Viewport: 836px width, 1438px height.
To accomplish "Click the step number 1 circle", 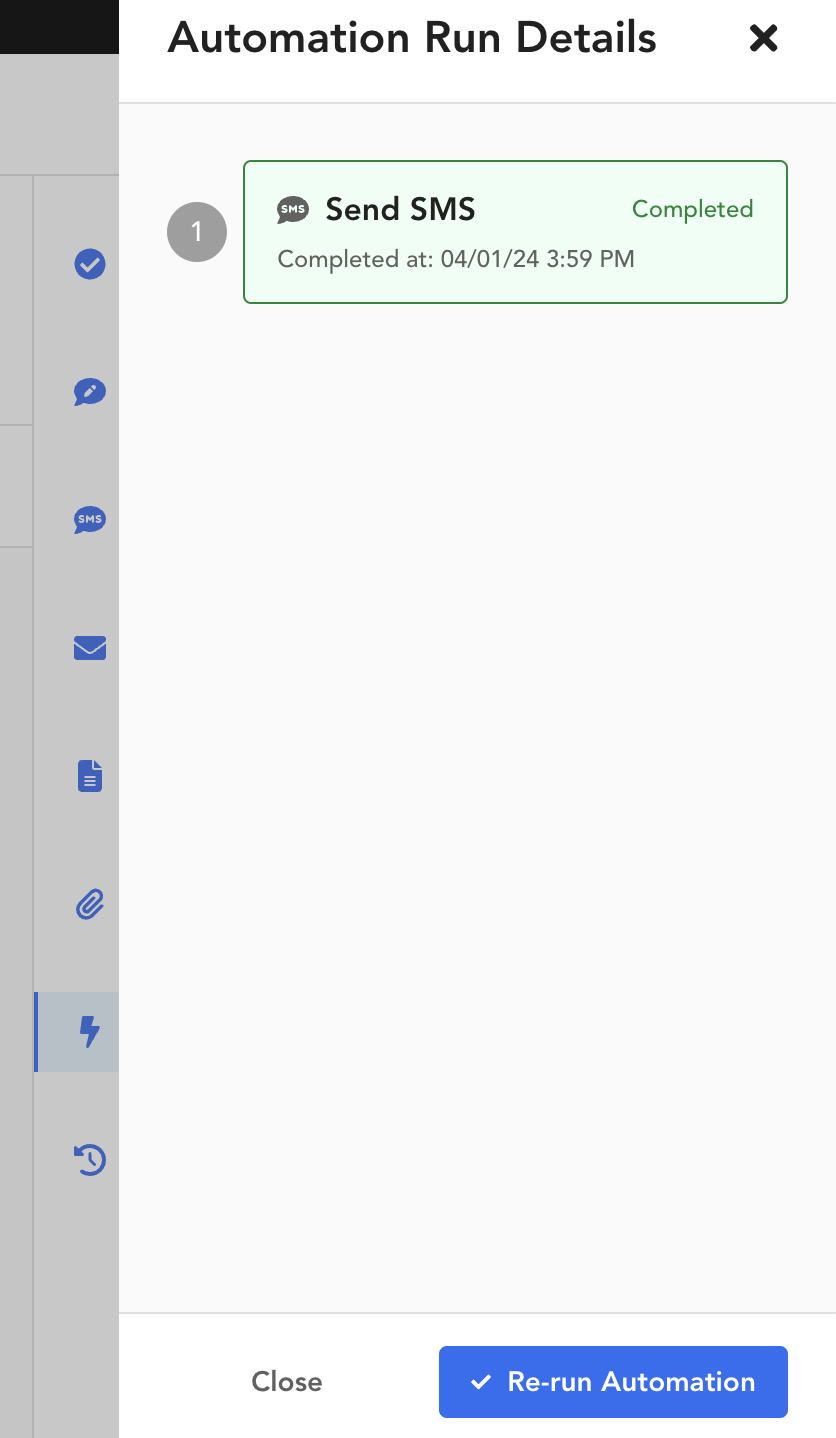I will click(197, 232).
